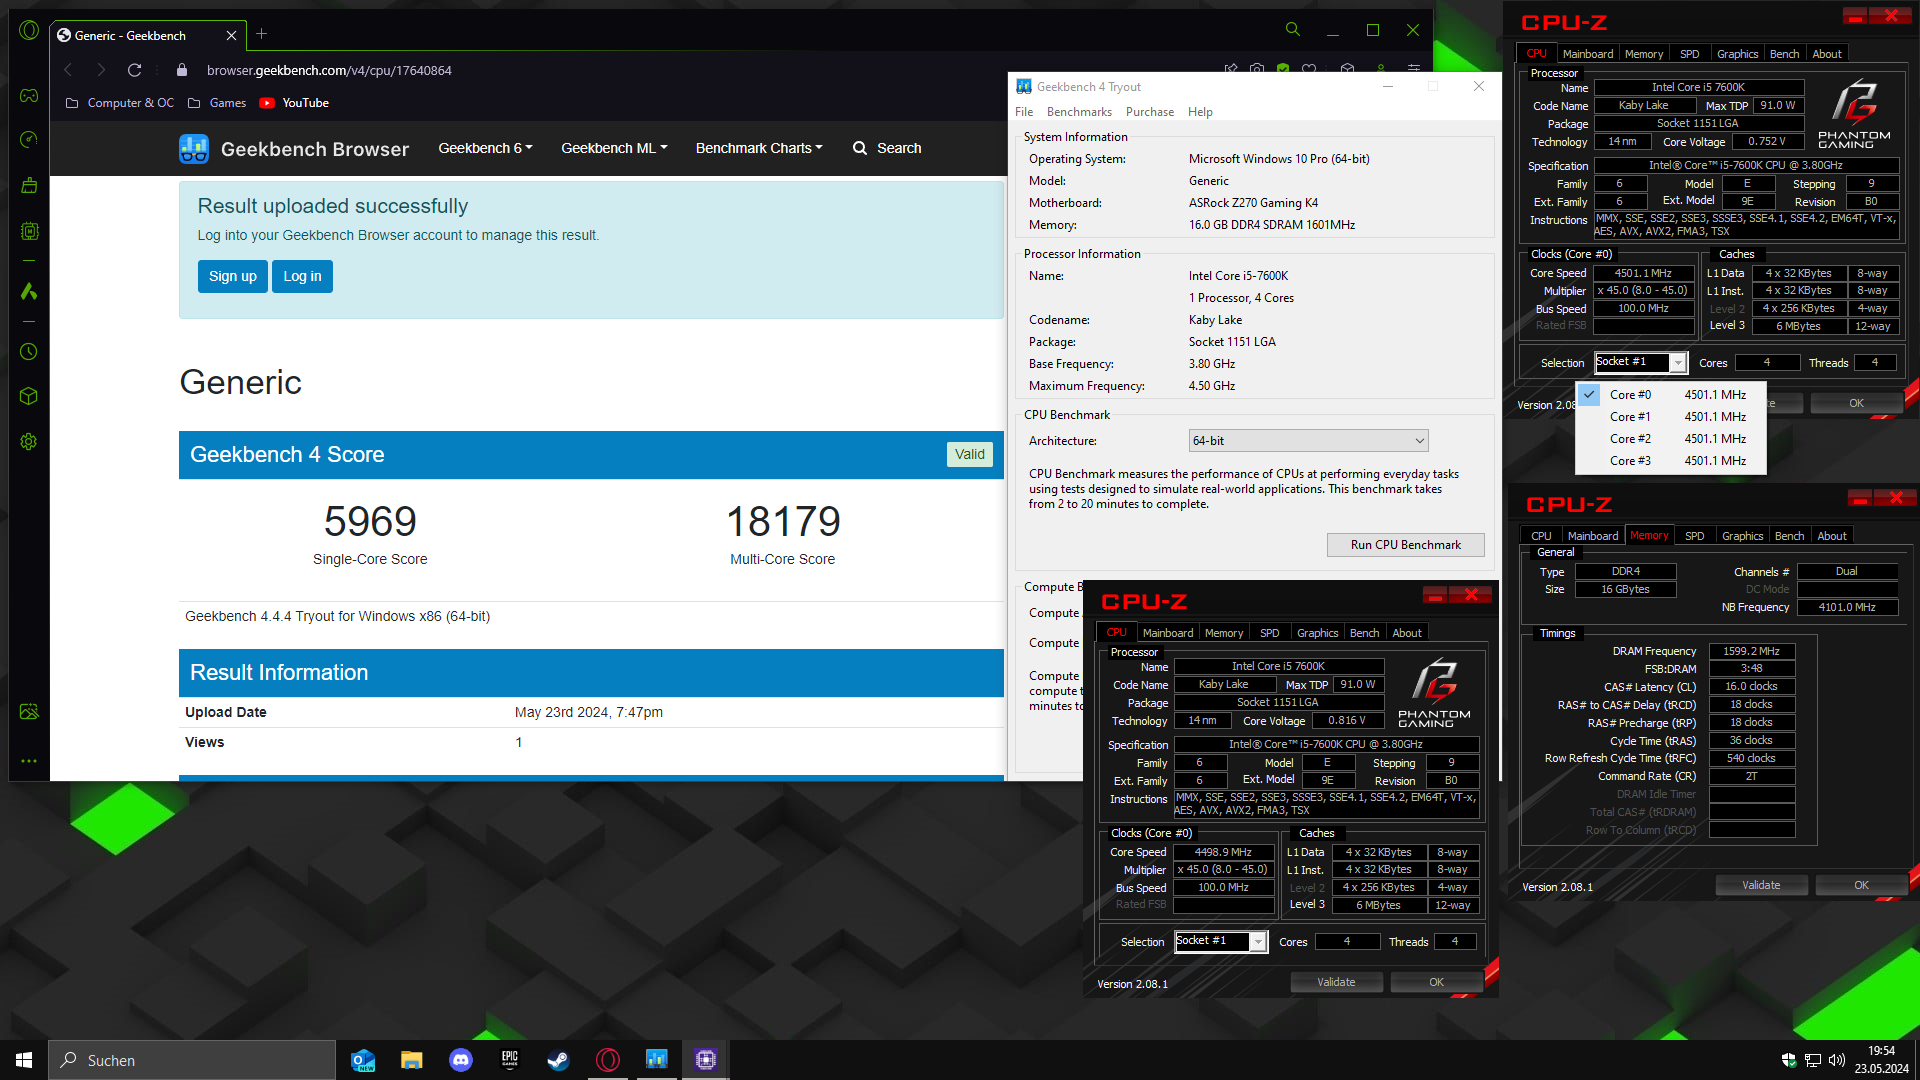1920x1080 pixels.
Task: Click the Geekbench Browser logo icon
Action: pyautogui.click(x=194, y=148)
